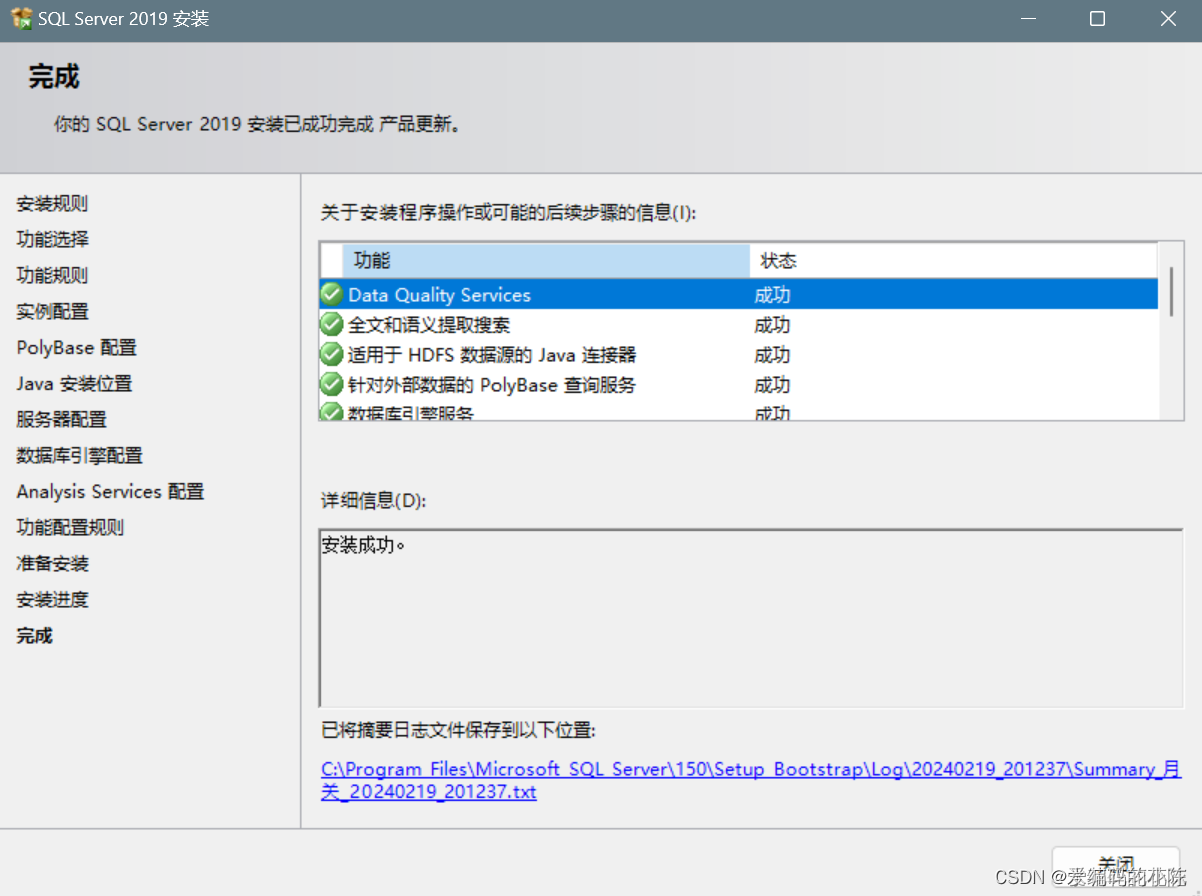Select the Data Quality Services row

[x=739, y=295]
